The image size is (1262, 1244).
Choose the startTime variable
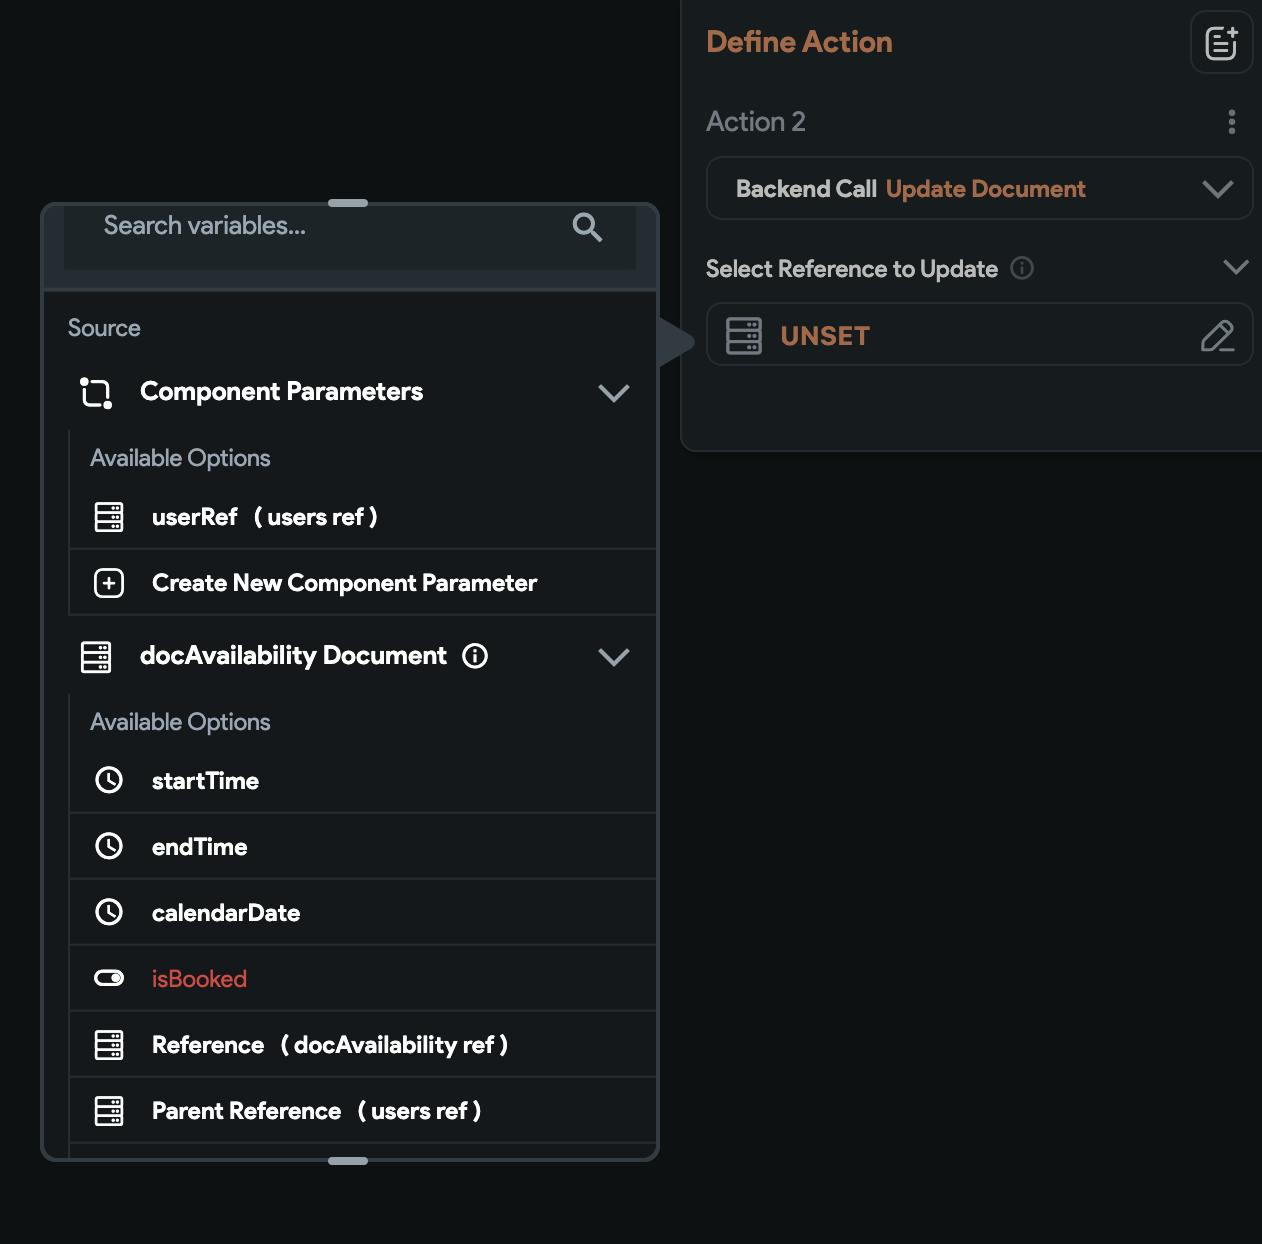[x=205, y=781]
